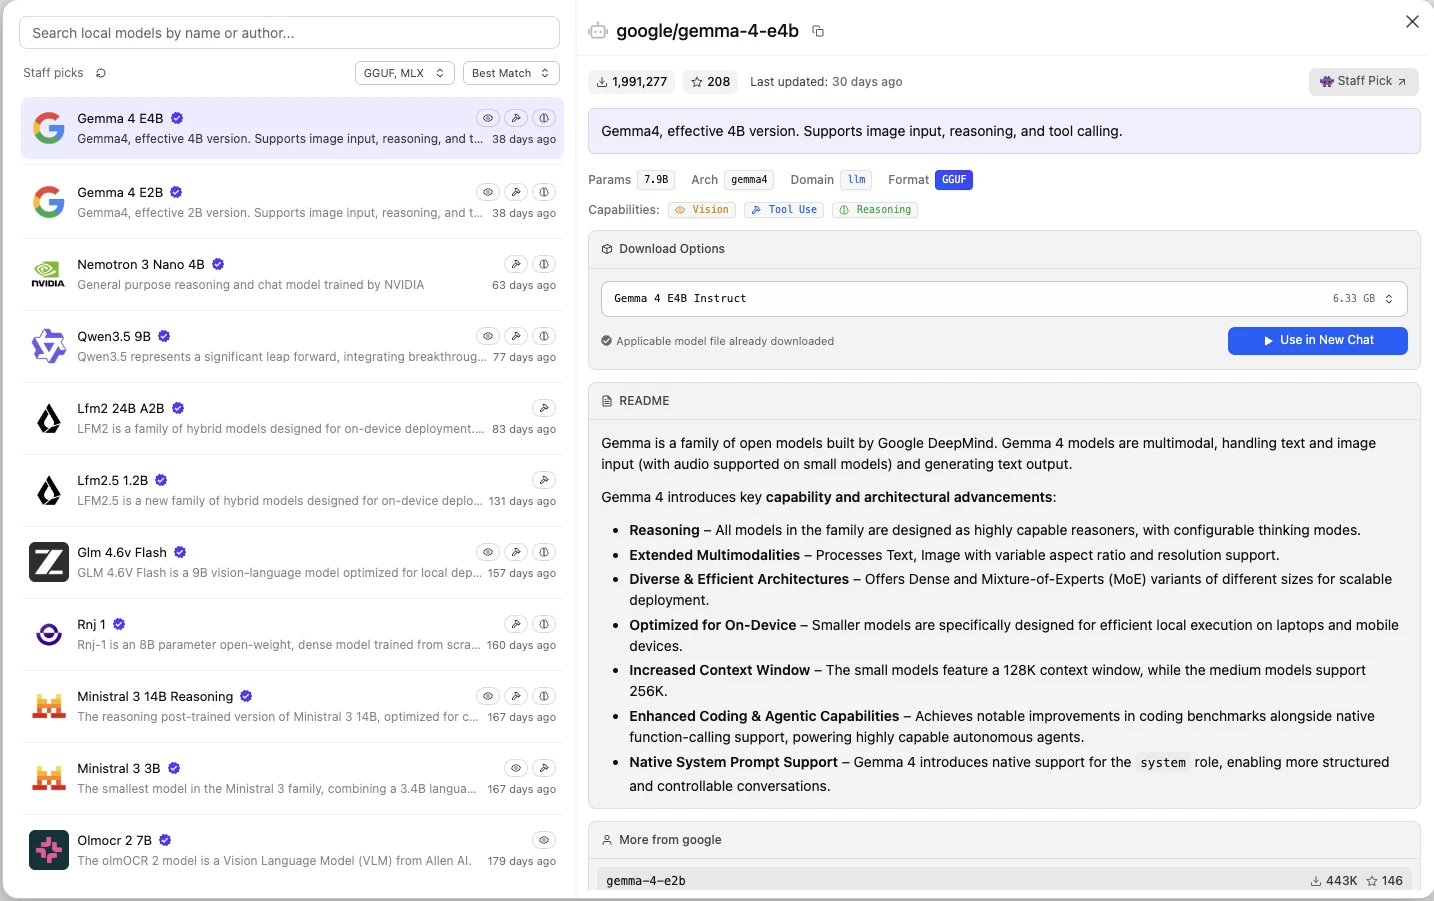Click the Rnj 1 model logo
1434x901 pixels.
(x=49, y=634)
